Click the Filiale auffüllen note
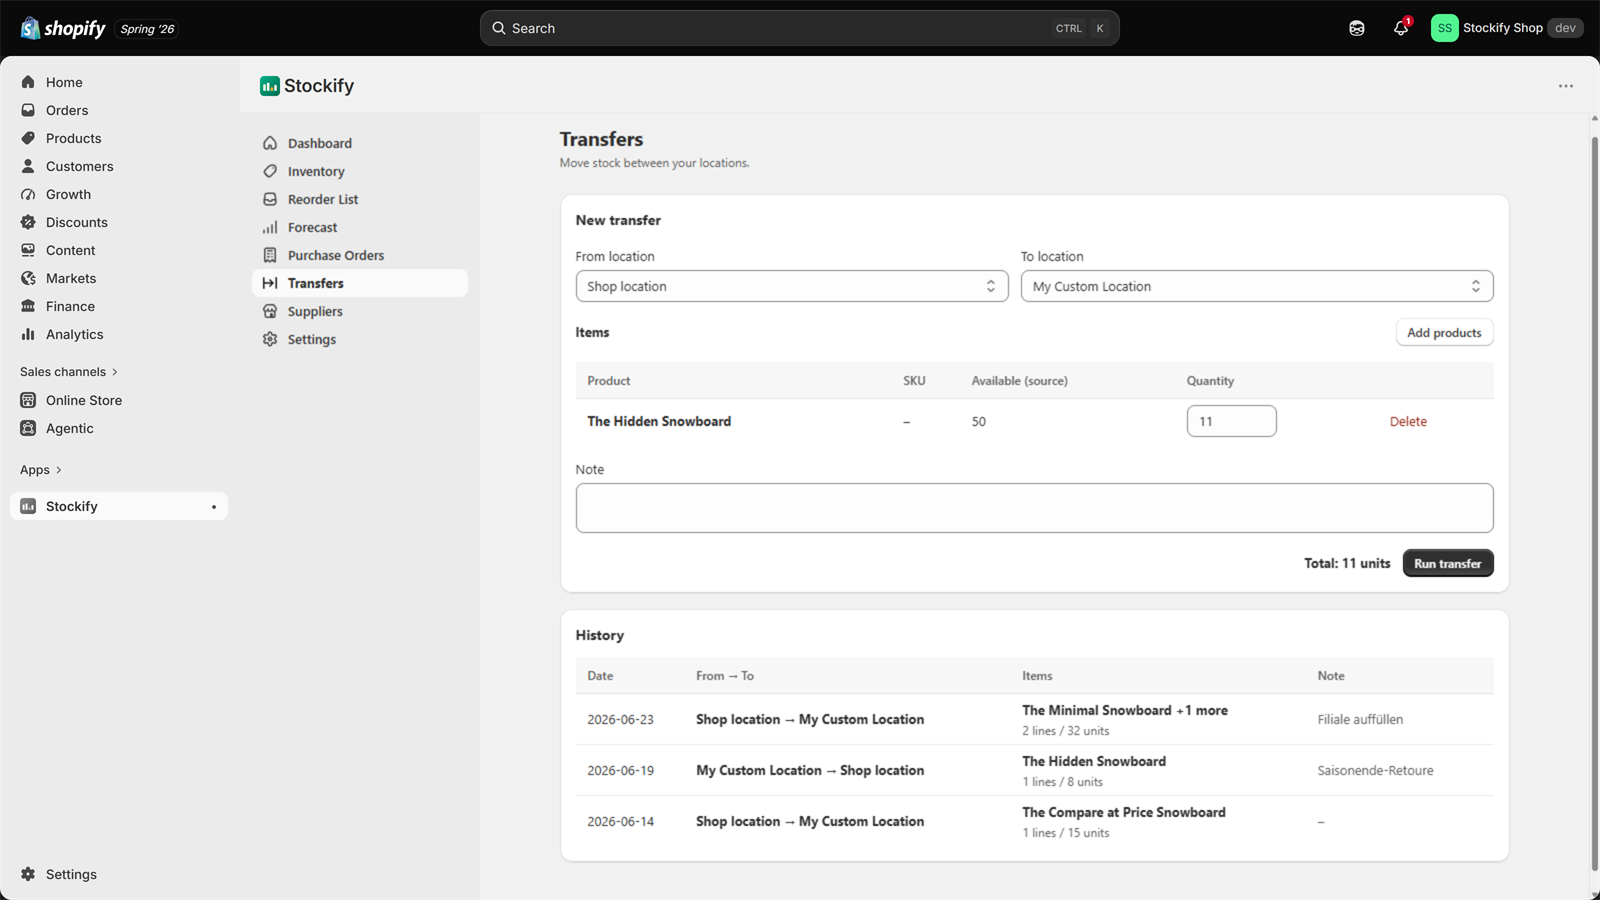 (1360, 719)
